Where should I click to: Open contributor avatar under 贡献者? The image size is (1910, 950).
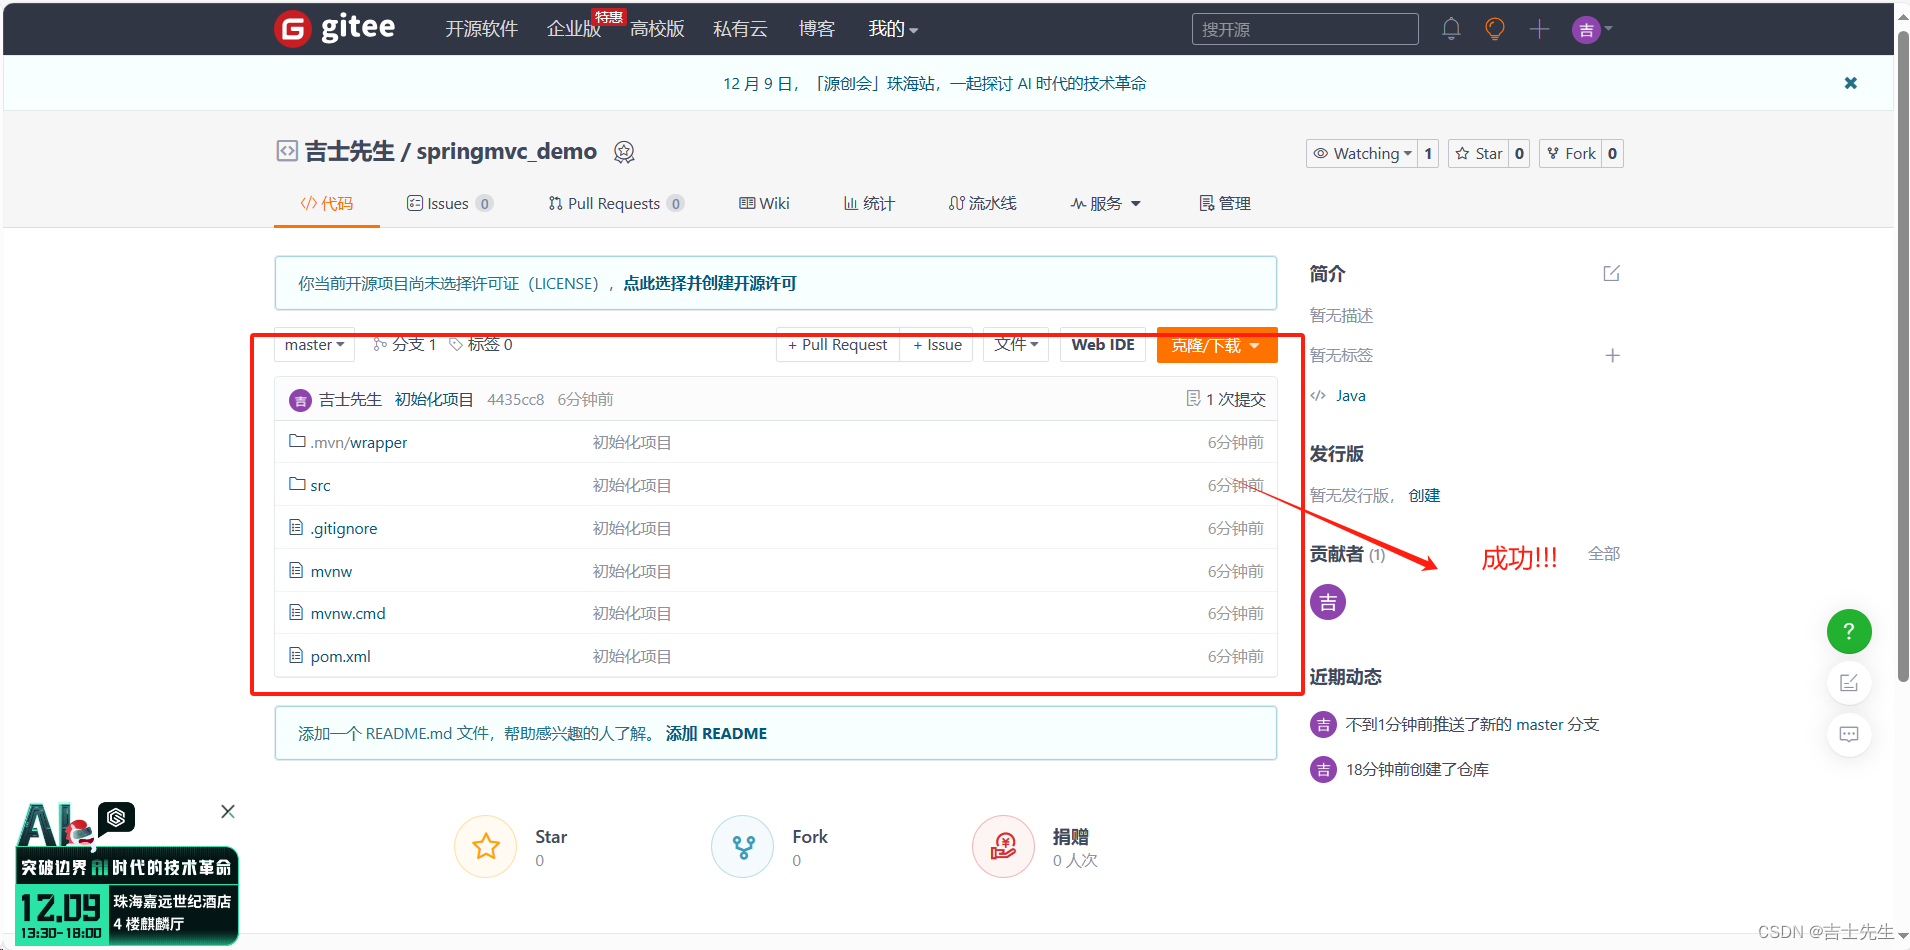point(1328,602)
